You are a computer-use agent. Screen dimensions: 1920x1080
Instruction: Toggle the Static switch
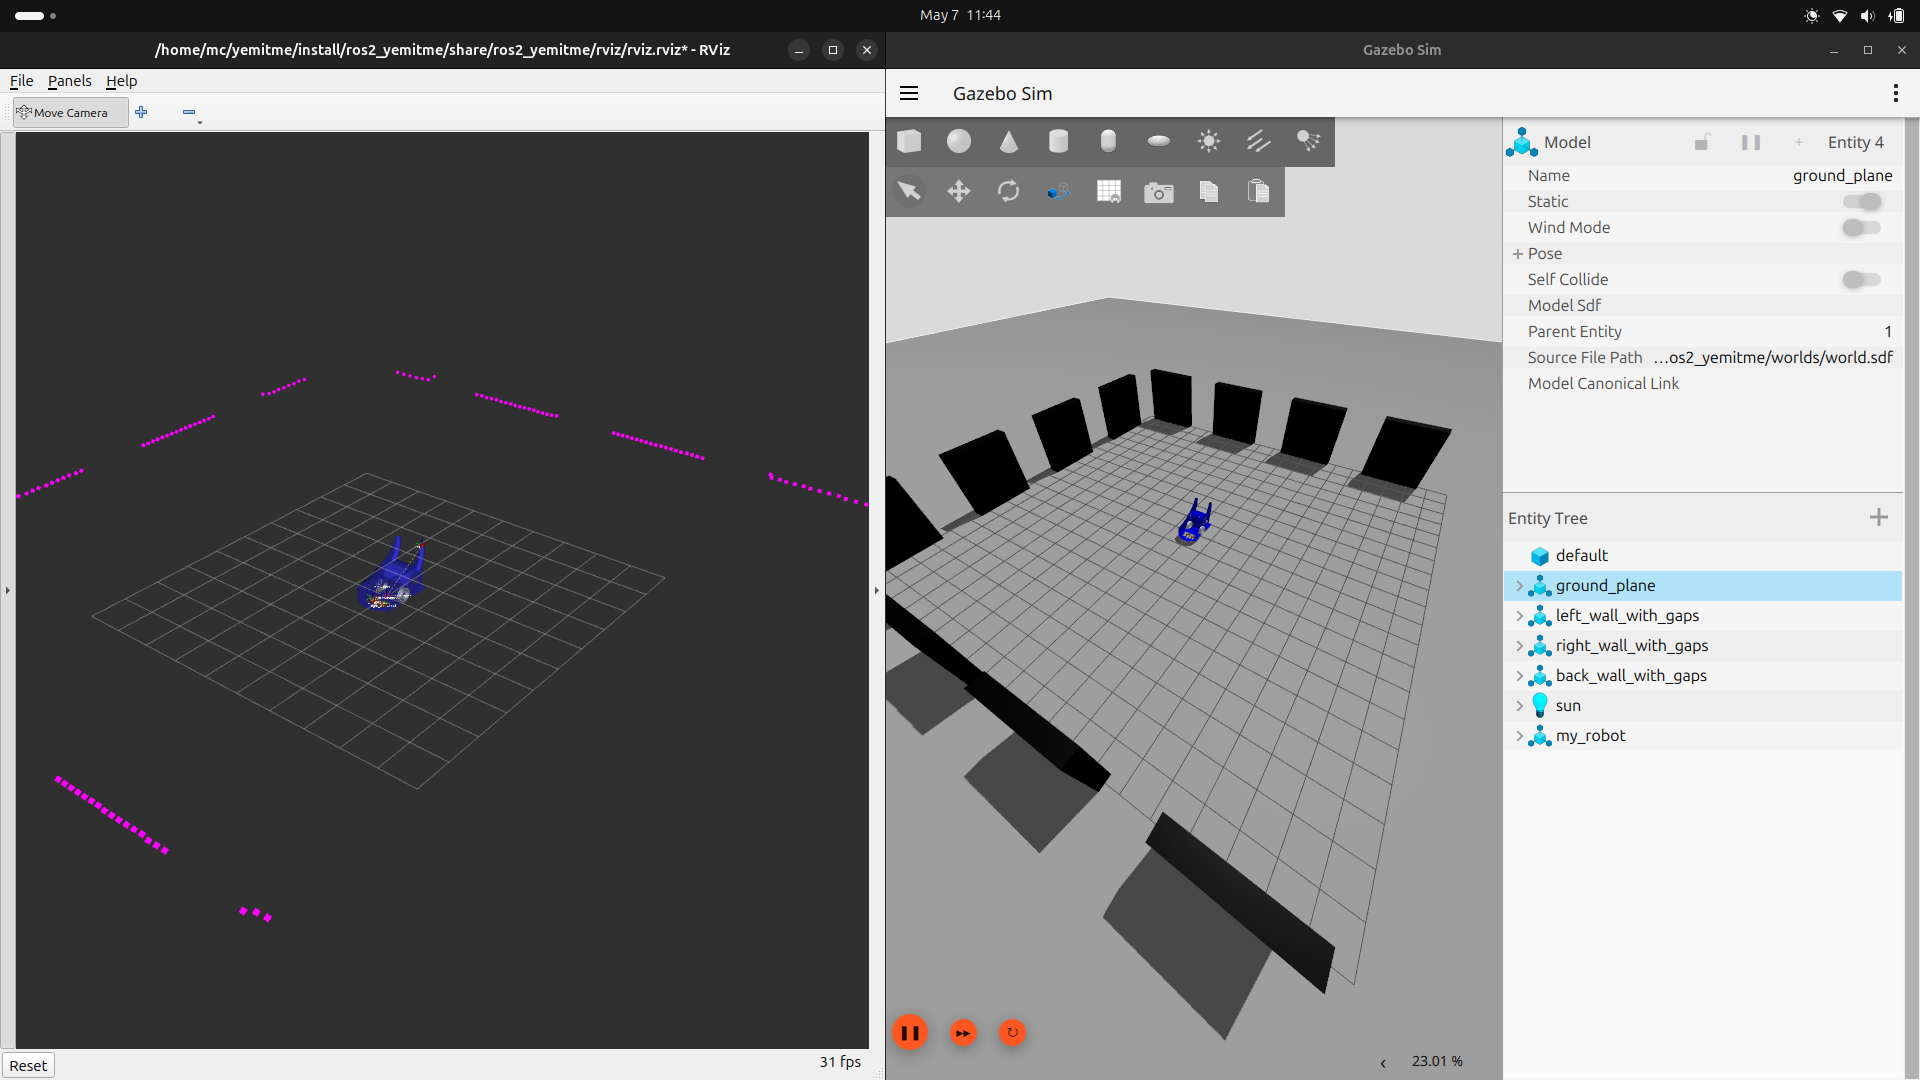(1861, 202)
